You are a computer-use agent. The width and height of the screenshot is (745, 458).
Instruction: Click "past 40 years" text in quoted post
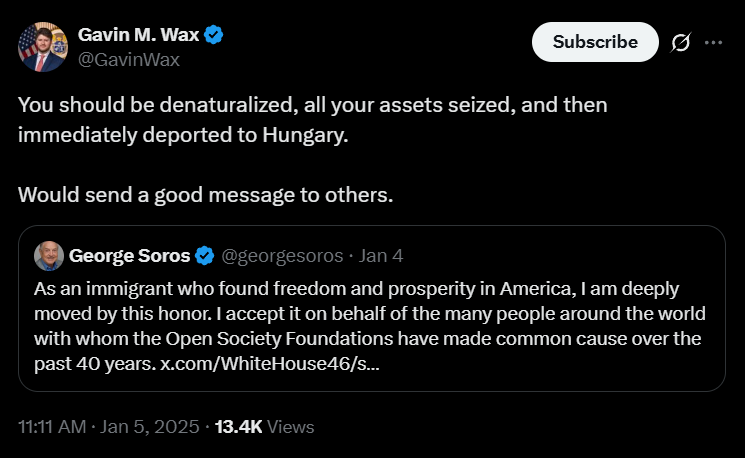click(x=95, y=363)
